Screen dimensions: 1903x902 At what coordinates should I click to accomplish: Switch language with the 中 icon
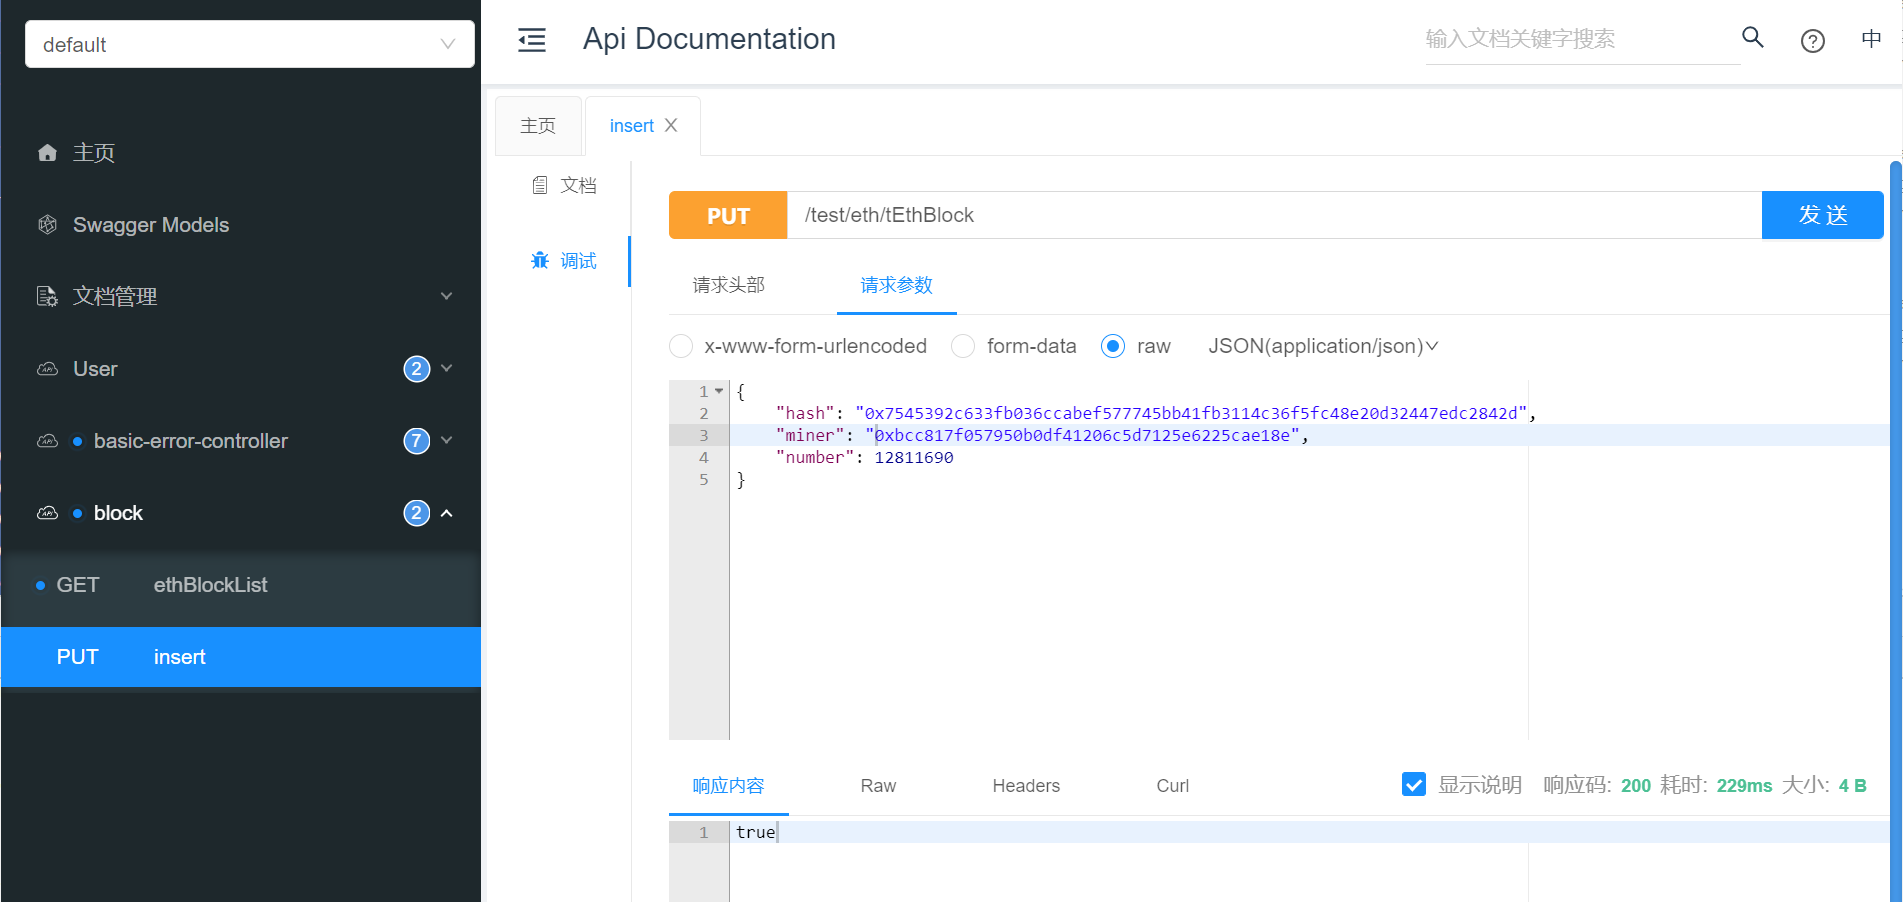coord(1871,39)
